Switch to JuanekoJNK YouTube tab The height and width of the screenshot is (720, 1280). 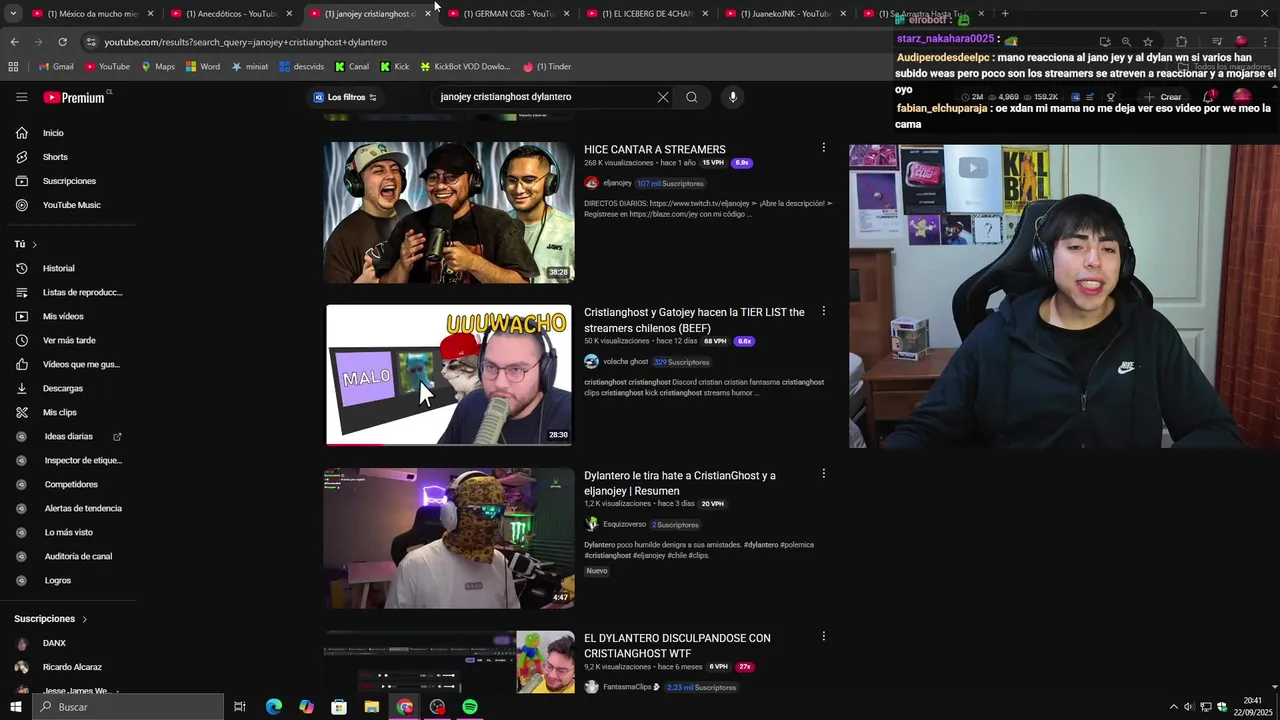[786, 14]
